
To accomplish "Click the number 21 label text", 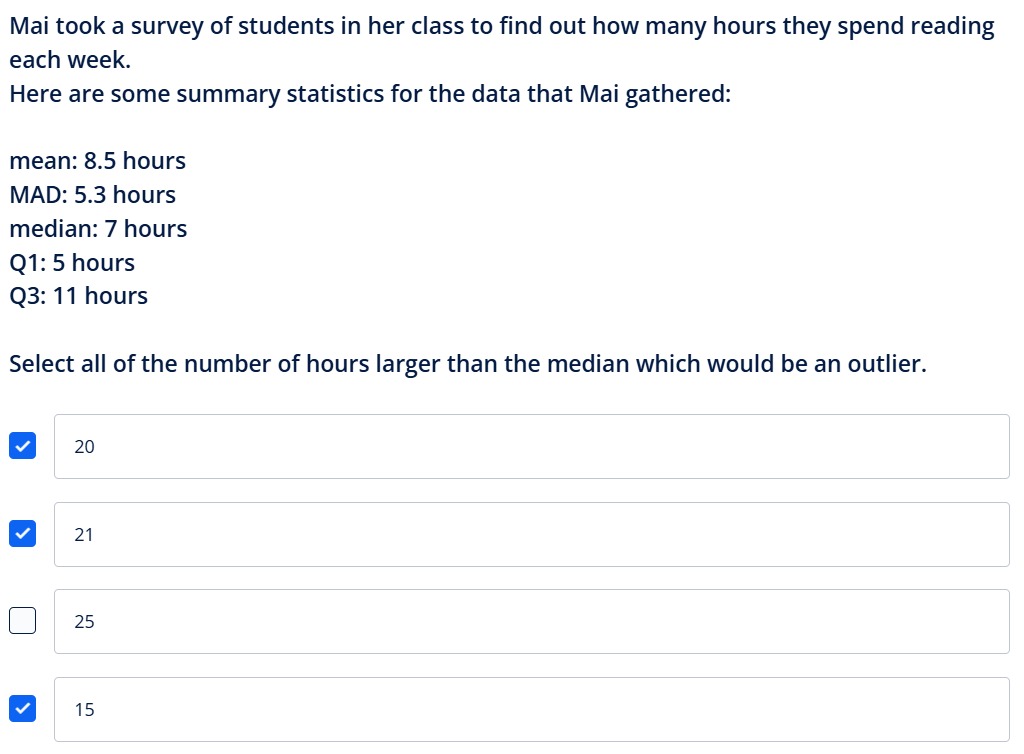I will coord(84,535).
